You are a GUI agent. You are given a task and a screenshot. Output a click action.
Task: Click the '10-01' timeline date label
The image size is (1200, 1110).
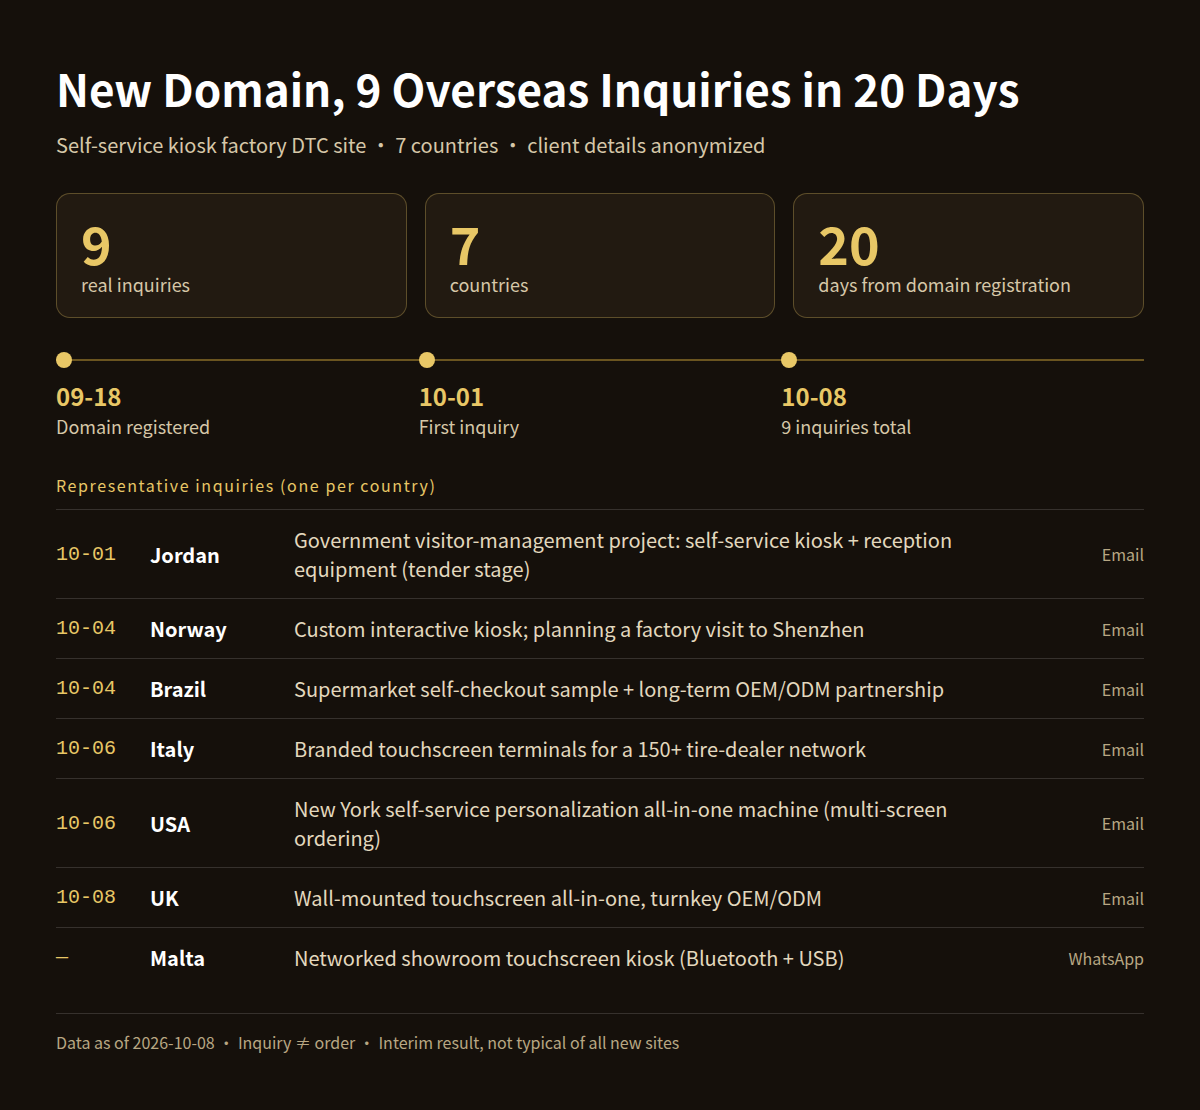coord(452,397)
